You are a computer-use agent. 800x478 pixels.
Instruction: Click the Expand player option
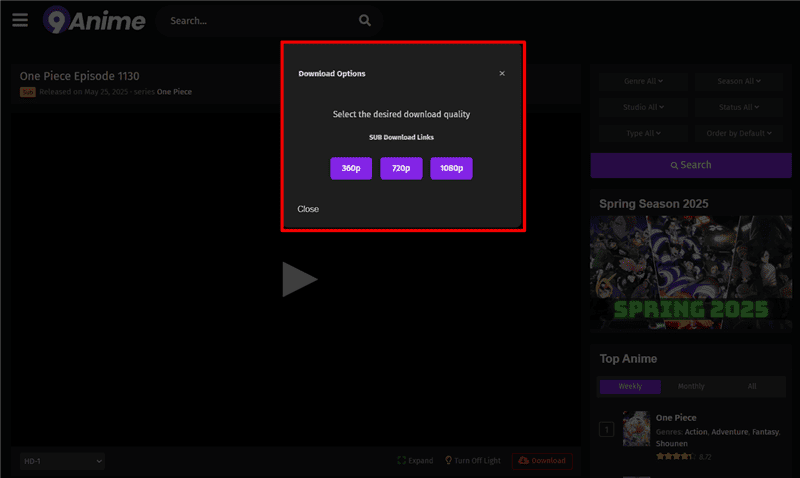pos(415,461)
